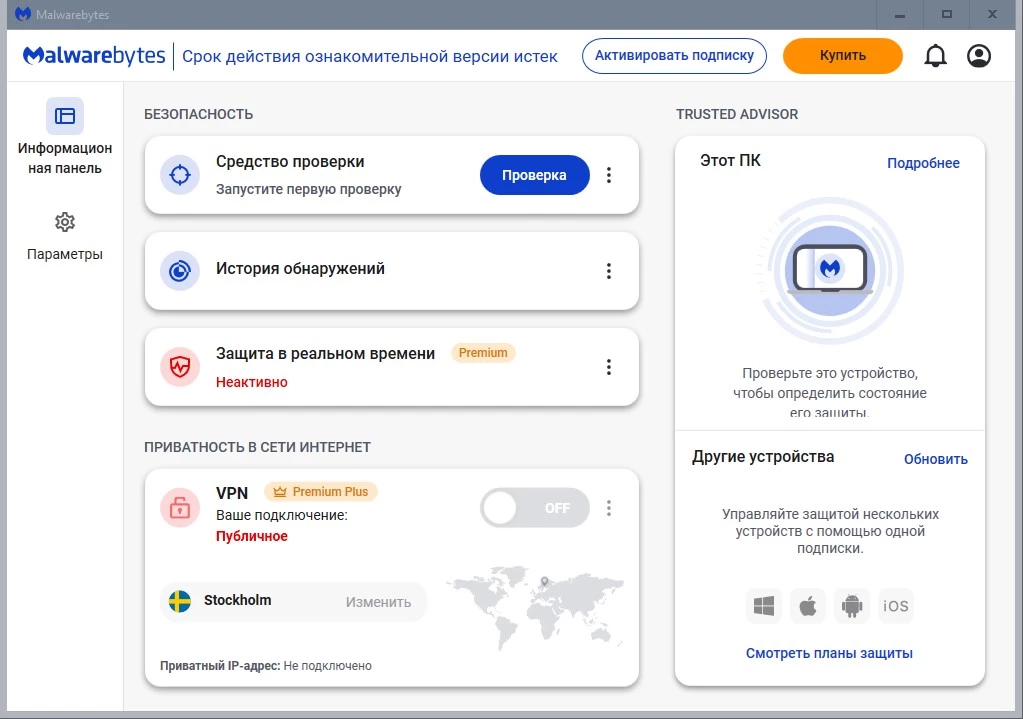Click the orange Купить button
Viewport: 1023px width, 719px height.
pos(842,56)
